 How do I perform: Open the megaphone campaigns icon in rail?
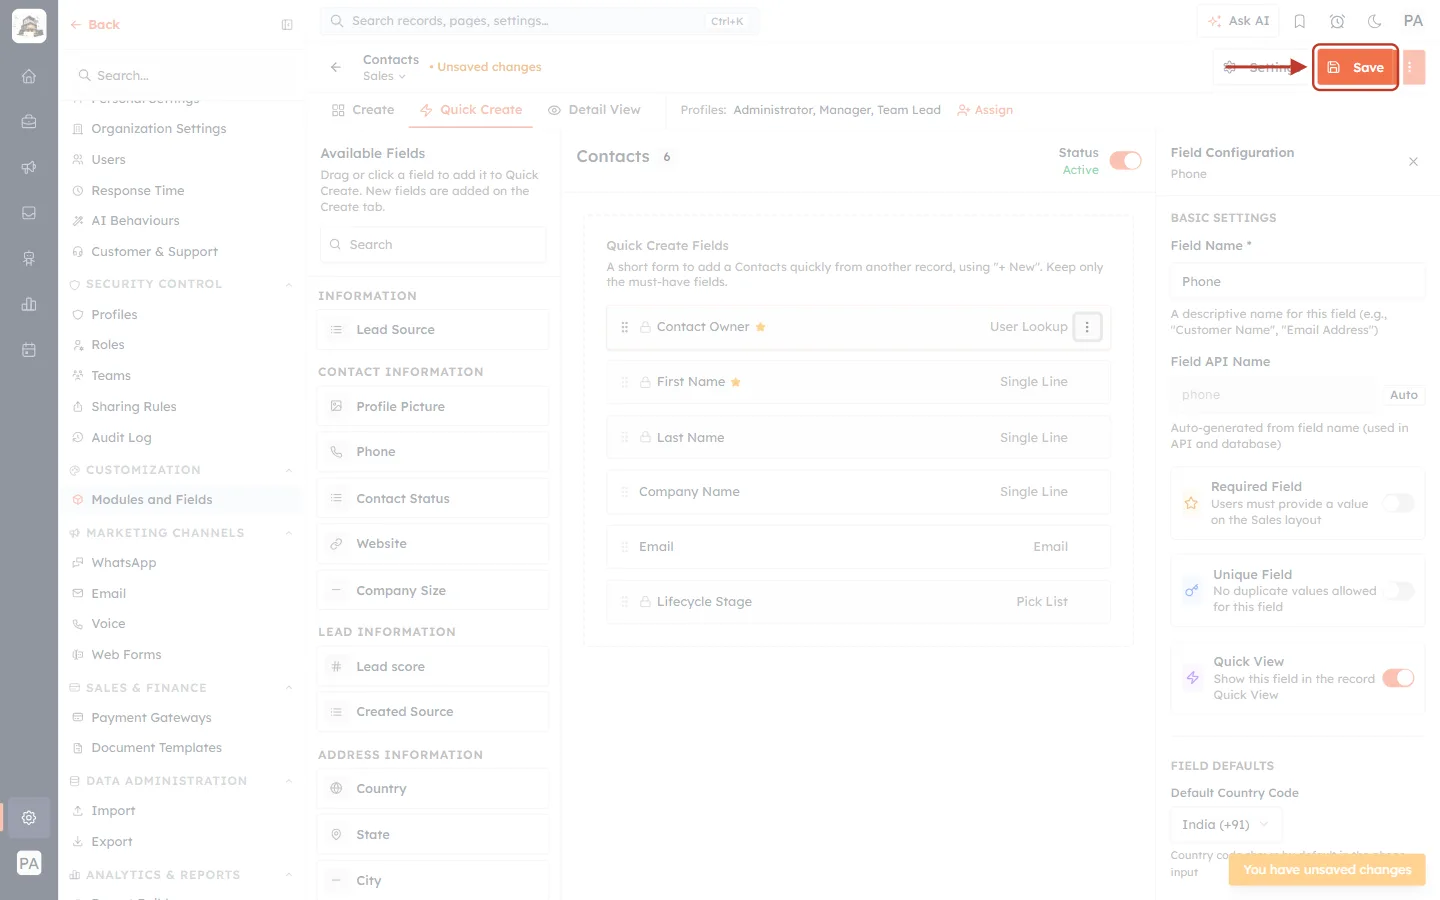[29, 167]
